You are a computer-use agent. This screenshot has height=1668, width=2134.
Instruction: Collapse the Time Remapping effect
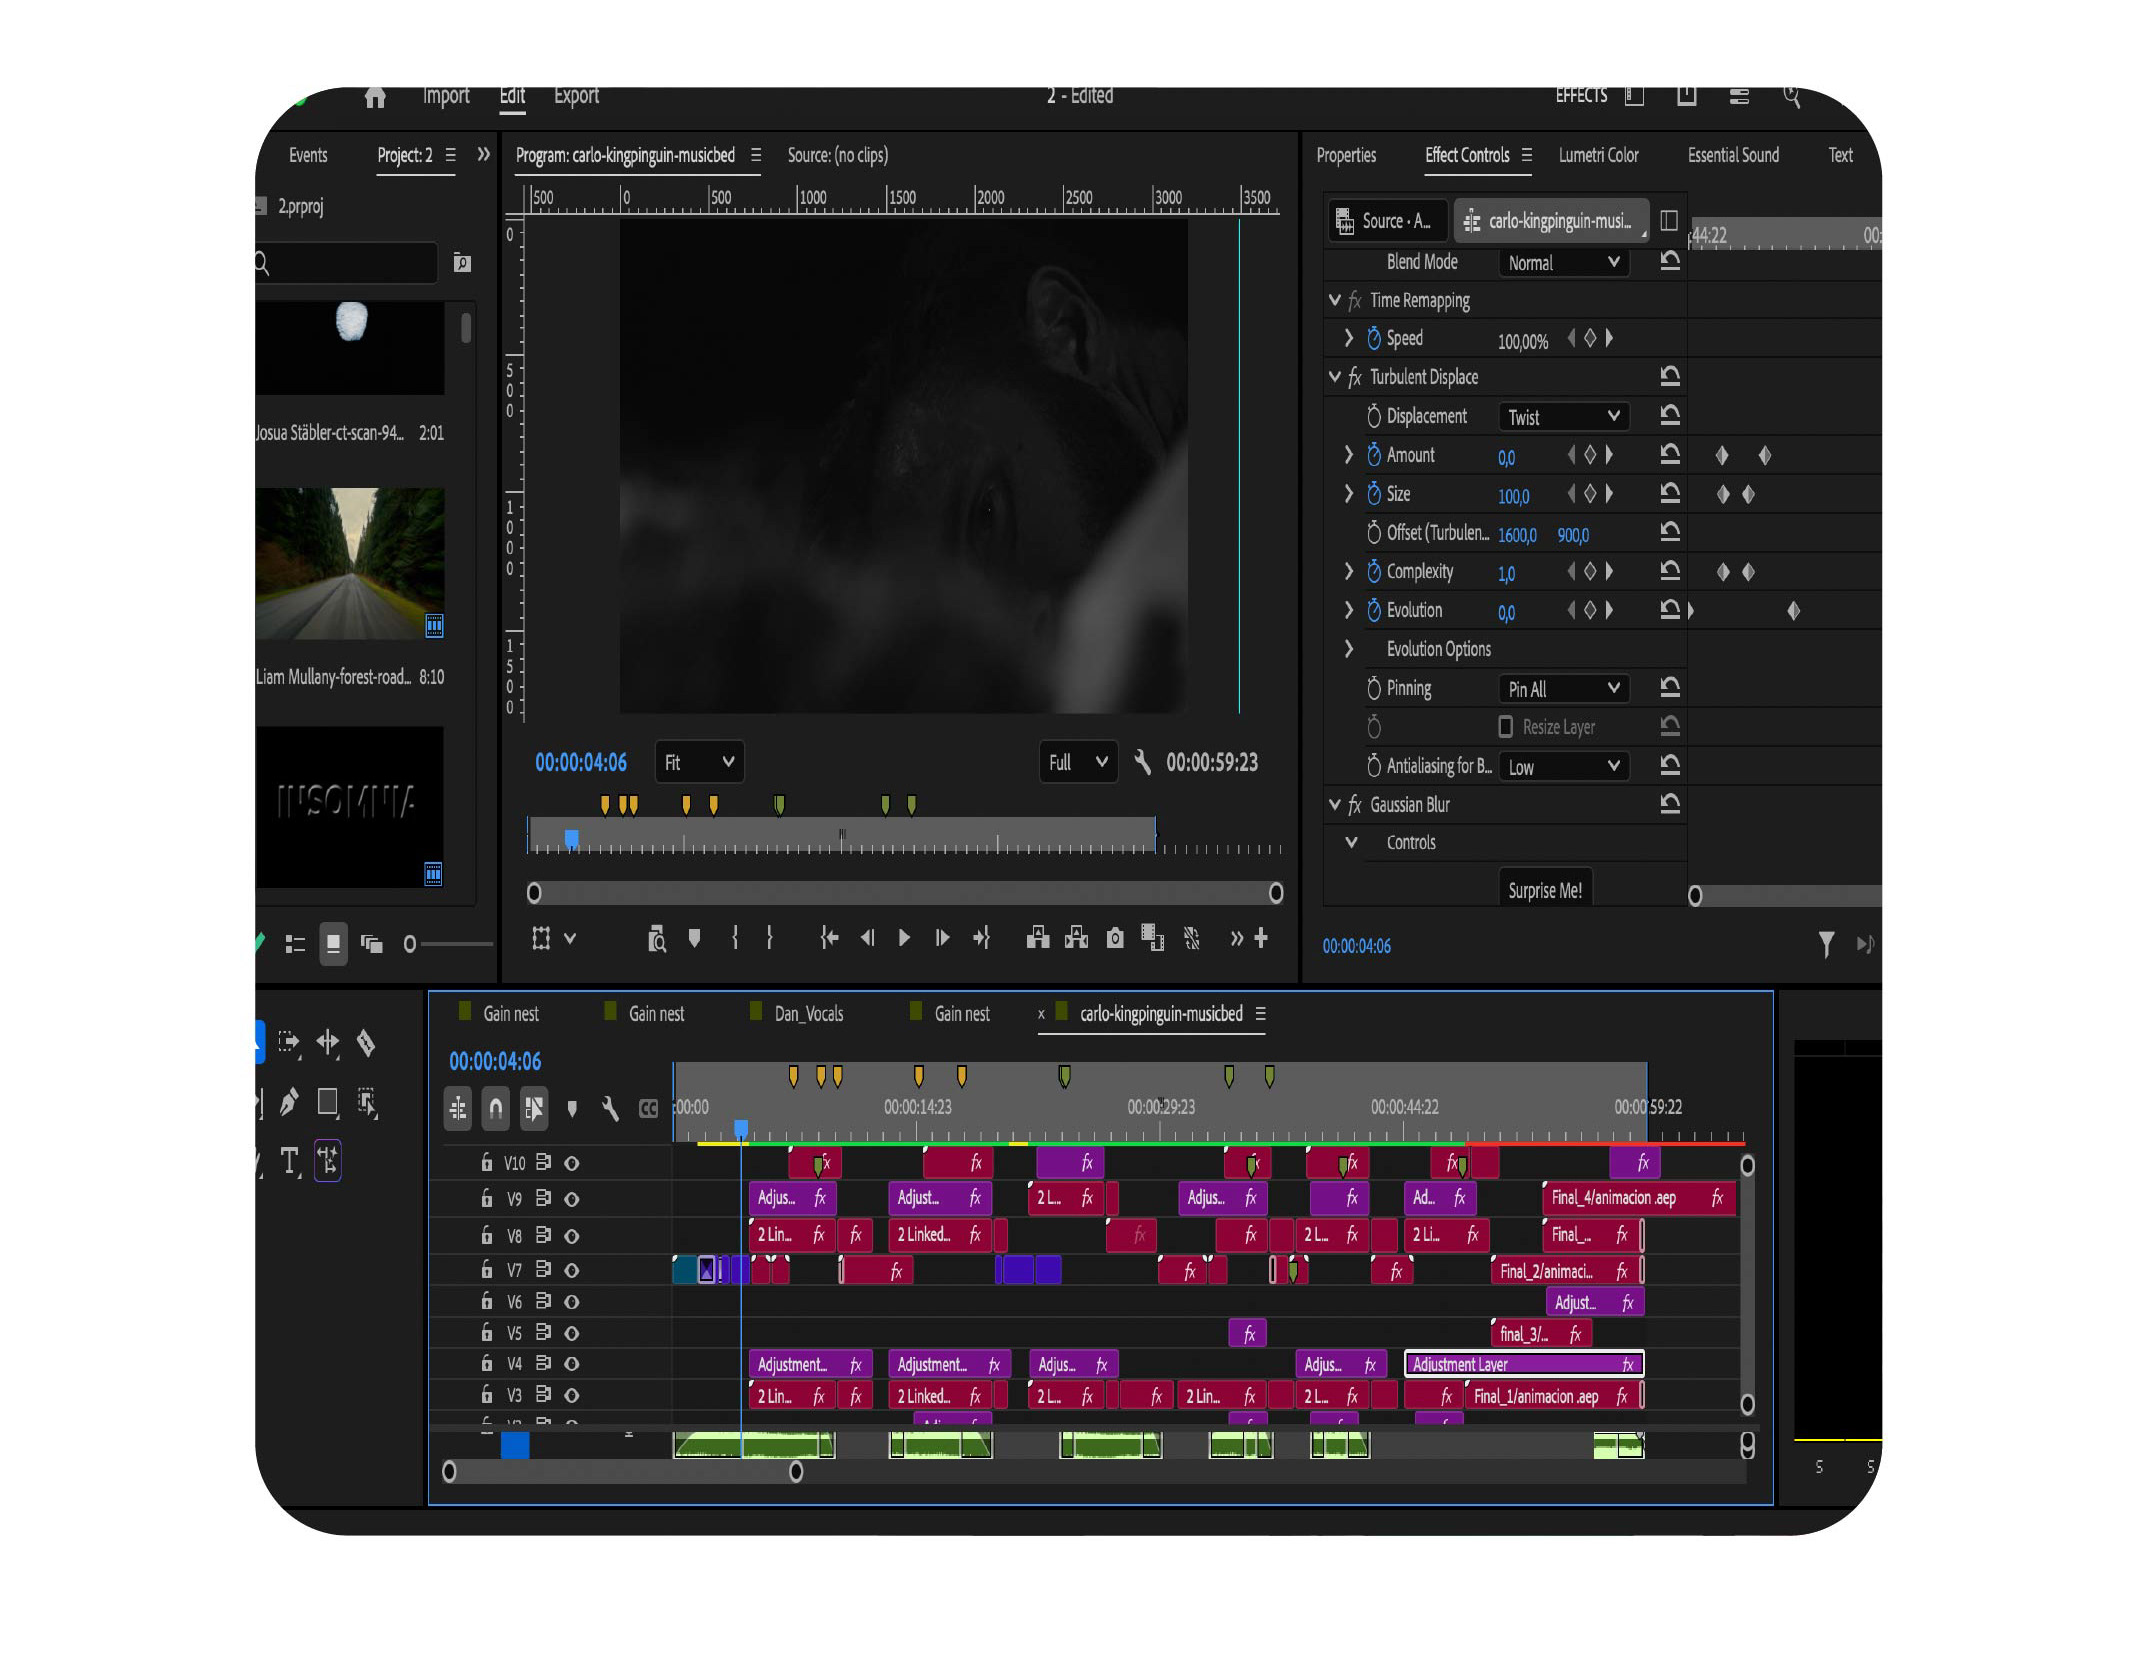coord(1334,300)
